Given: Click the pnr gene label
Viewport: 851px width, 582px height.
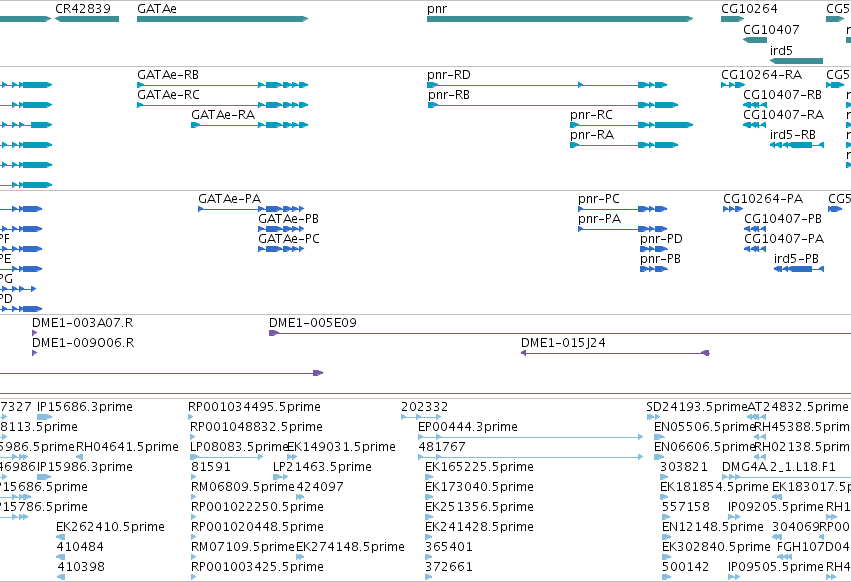Looking at the screenshot, I should tap(437, 9).
